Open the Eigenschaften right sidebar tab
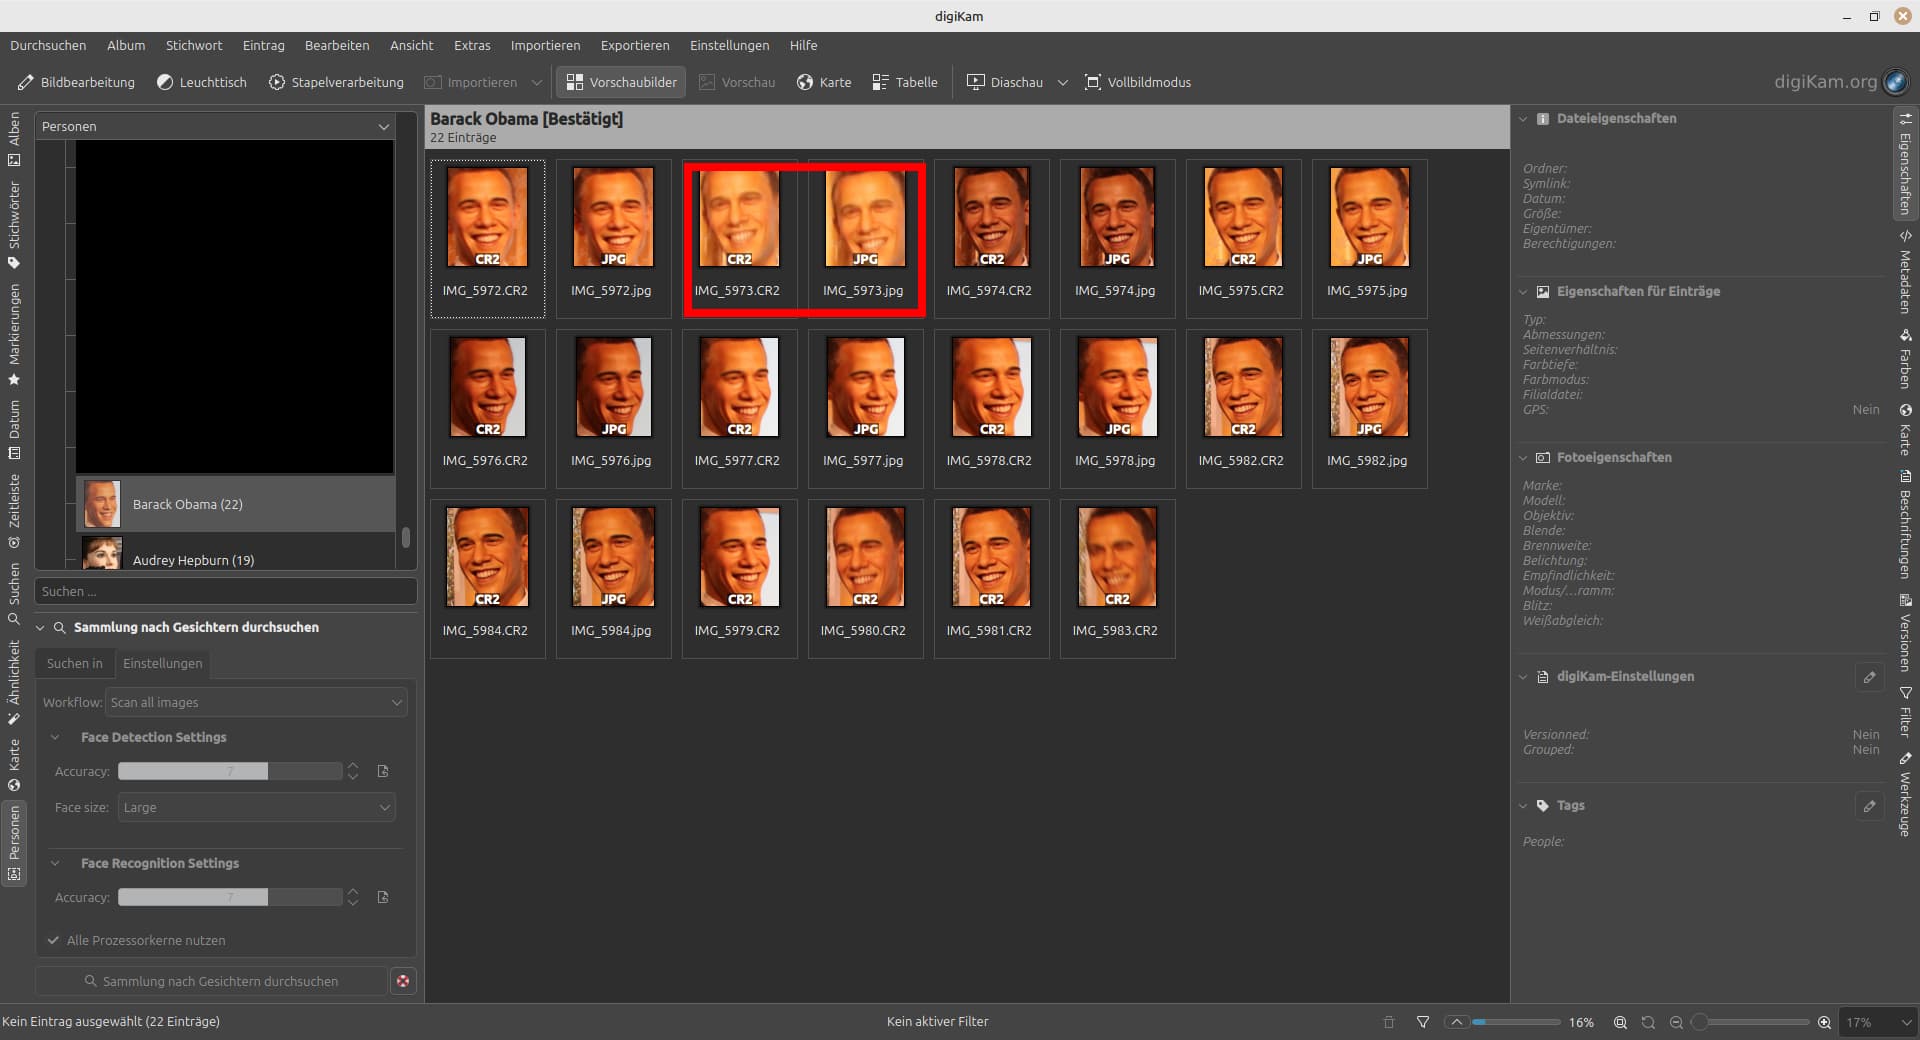1920x1040 pixels. pos(1905,163)
